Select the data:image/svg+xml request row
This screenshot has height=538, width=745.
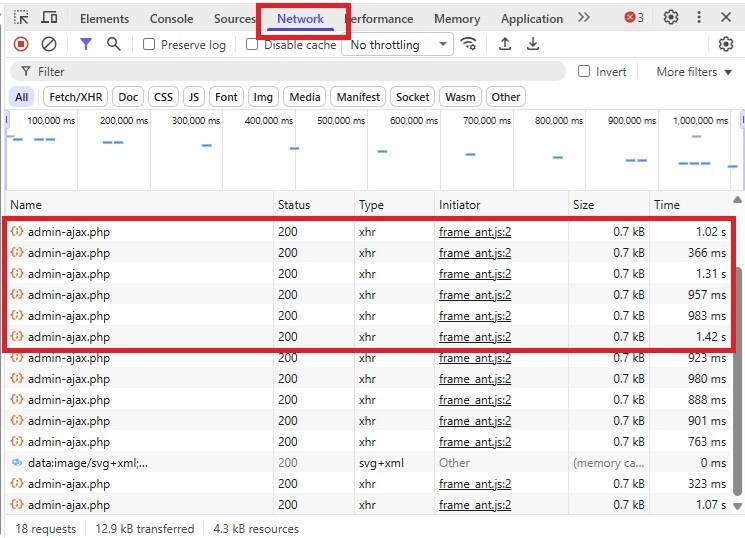click(369, 463)
